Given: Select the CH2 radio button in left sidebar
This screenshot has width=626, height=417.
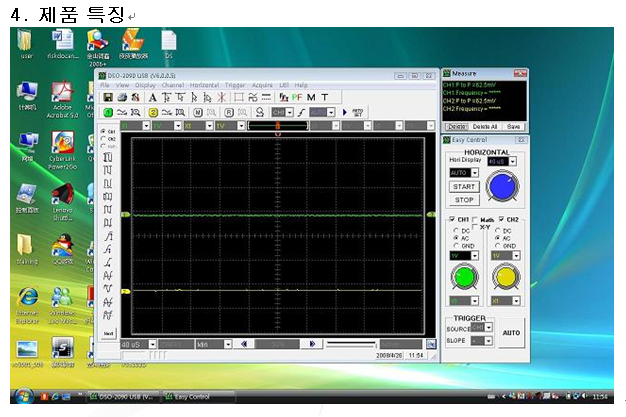Looking at the screenshot, I should [103, 139].
